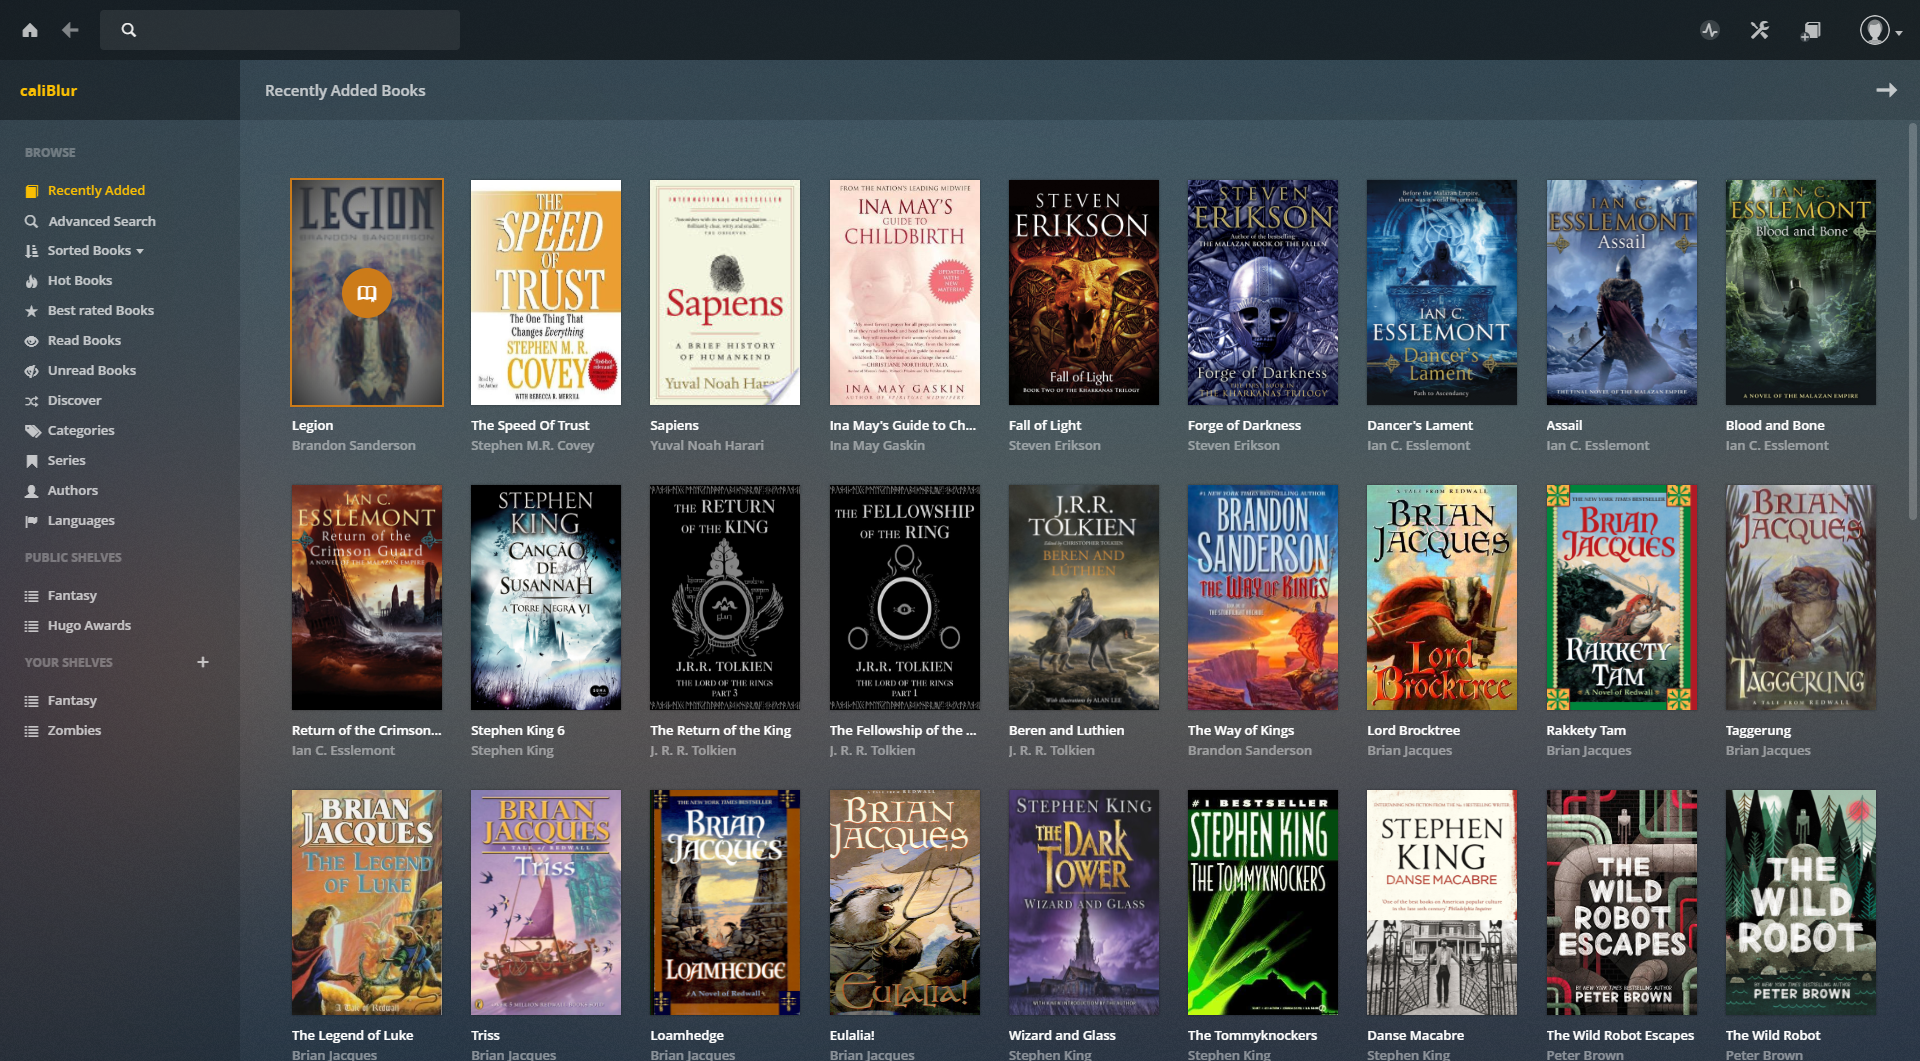Open the admin settings tools icon

(1760, 30)
